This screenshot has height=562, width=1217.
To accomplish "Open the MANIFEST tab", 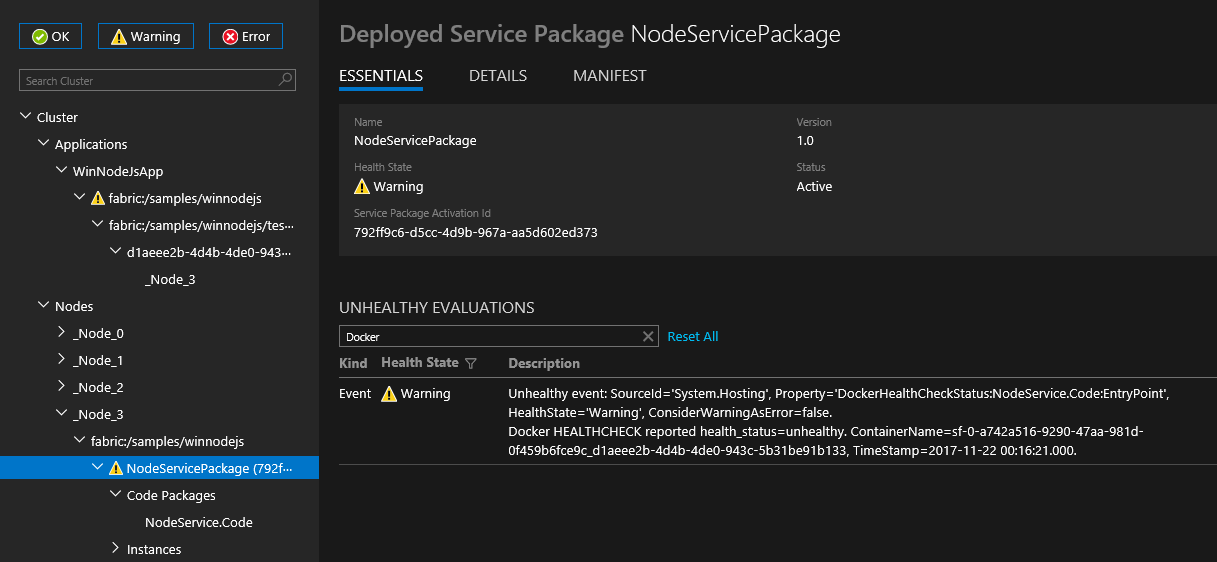I will [609, 76].
